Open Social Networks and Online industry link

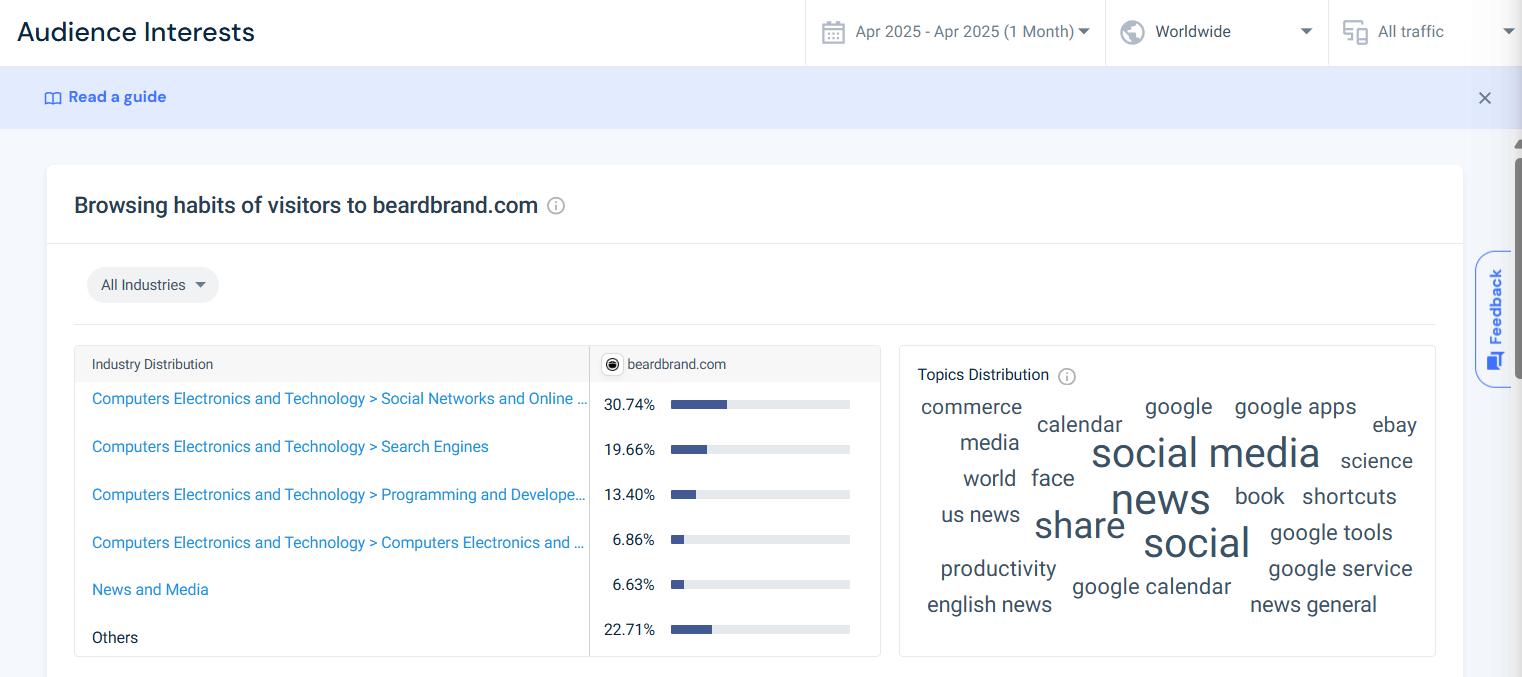[x=339, y=398]
